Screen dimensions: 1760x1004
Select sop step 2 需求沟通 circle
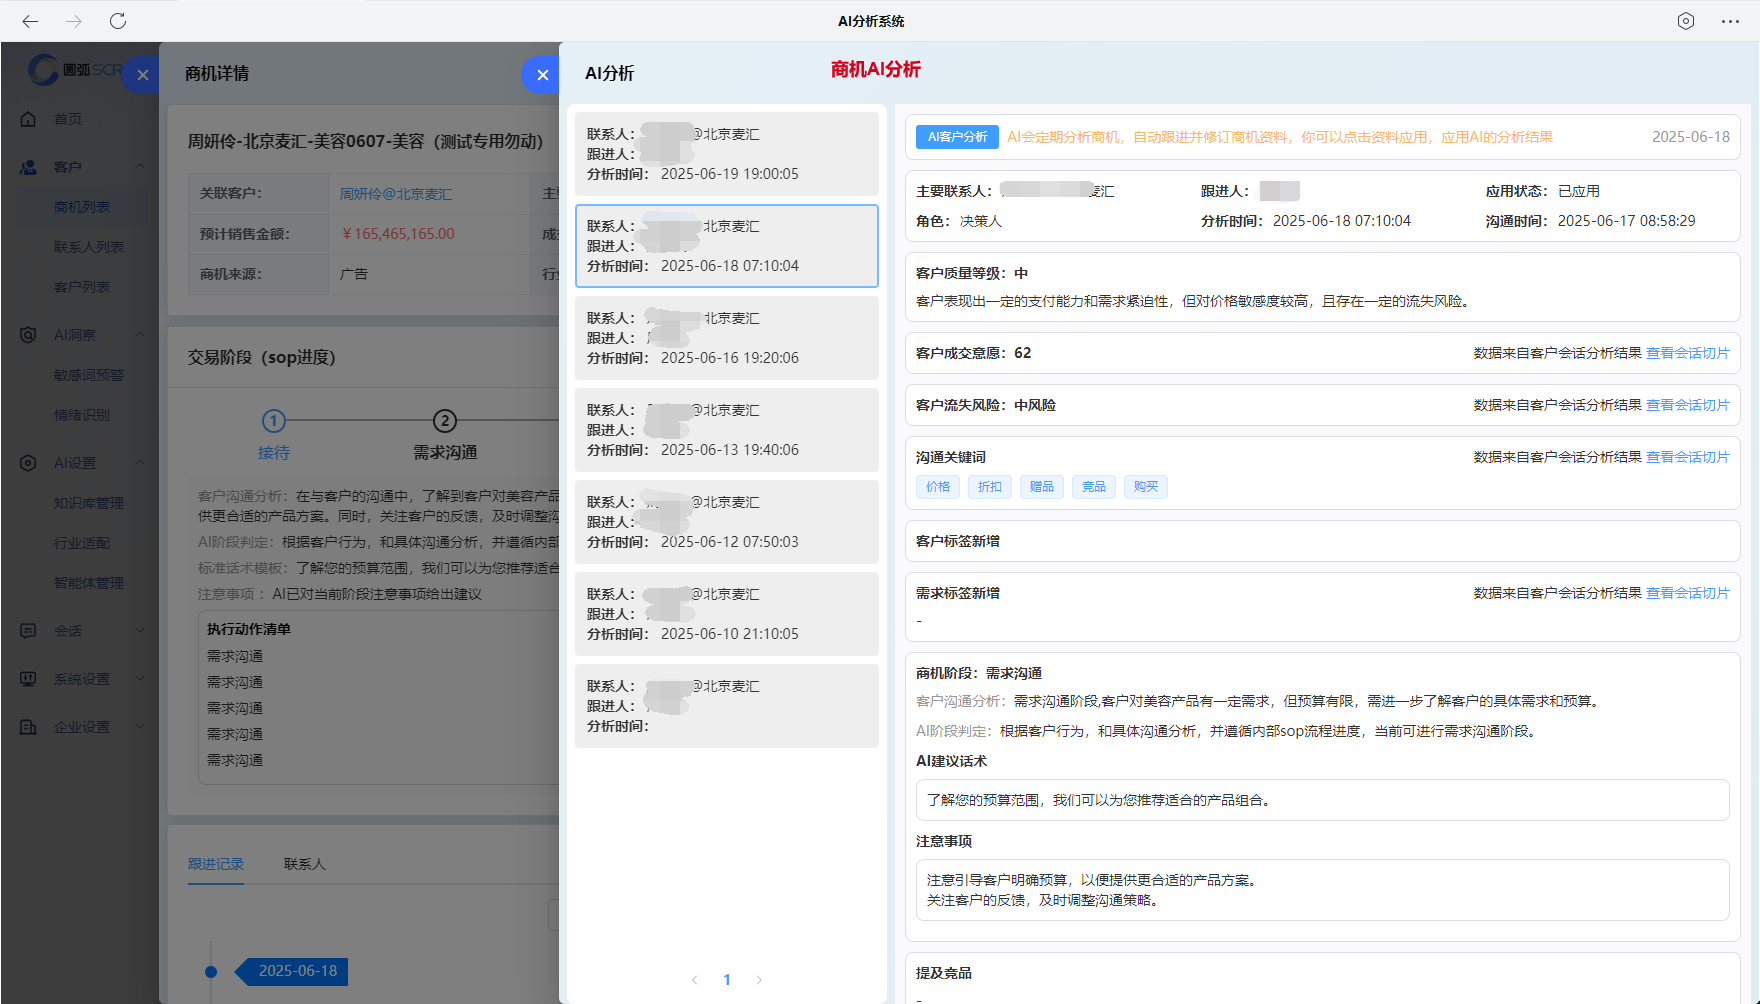point(445,421)
